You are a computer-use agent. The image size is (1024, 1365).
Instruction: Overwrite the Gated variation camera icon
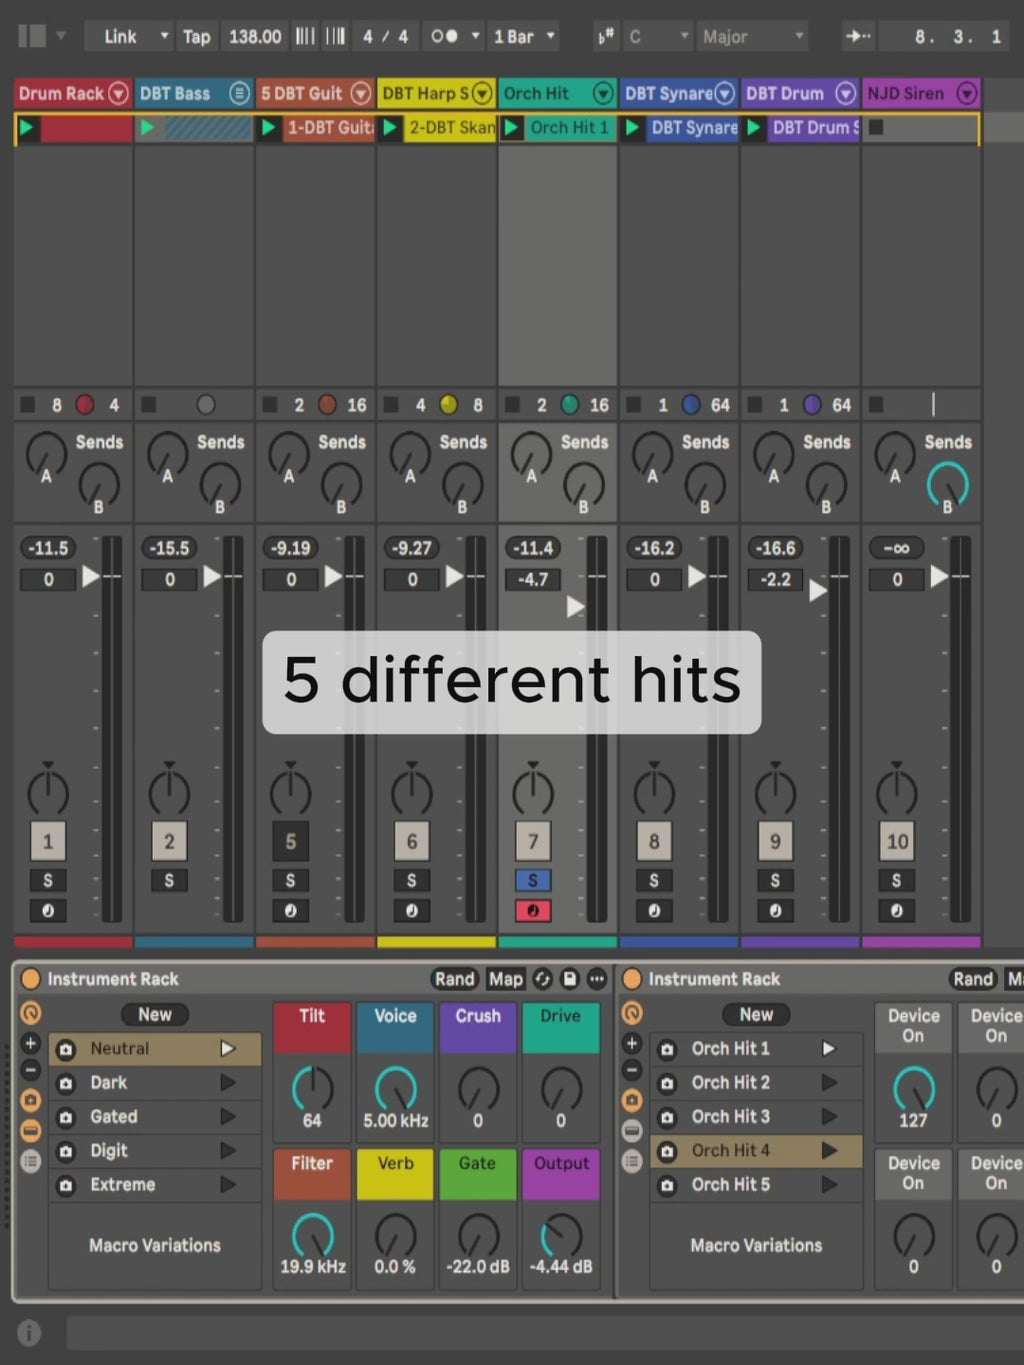tap(66, 1117)
